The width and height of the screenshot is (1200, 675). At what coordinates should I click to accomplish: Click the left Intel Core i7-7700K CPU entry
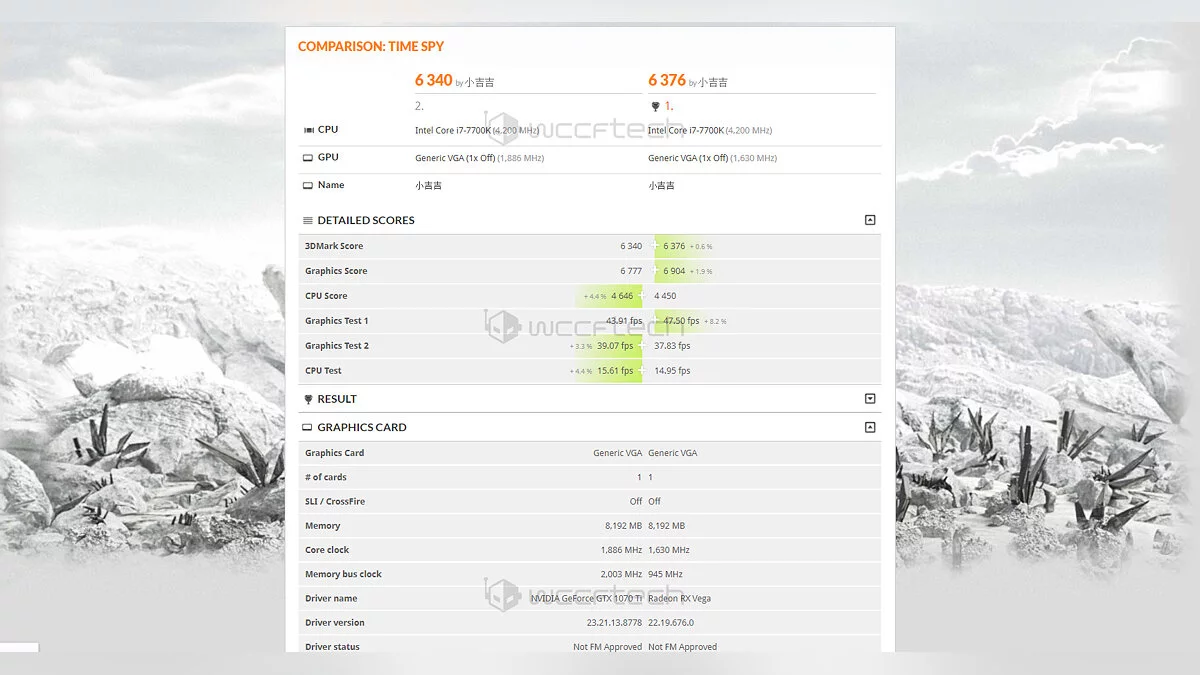(x=479, y=130)
